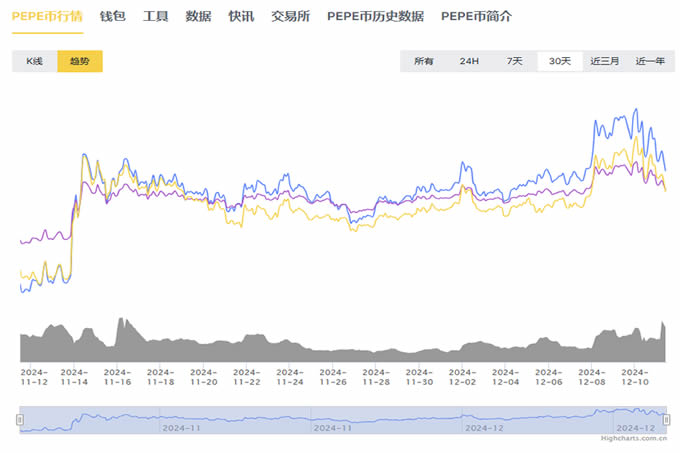Click the navigator selected range area

coord(343,420)
